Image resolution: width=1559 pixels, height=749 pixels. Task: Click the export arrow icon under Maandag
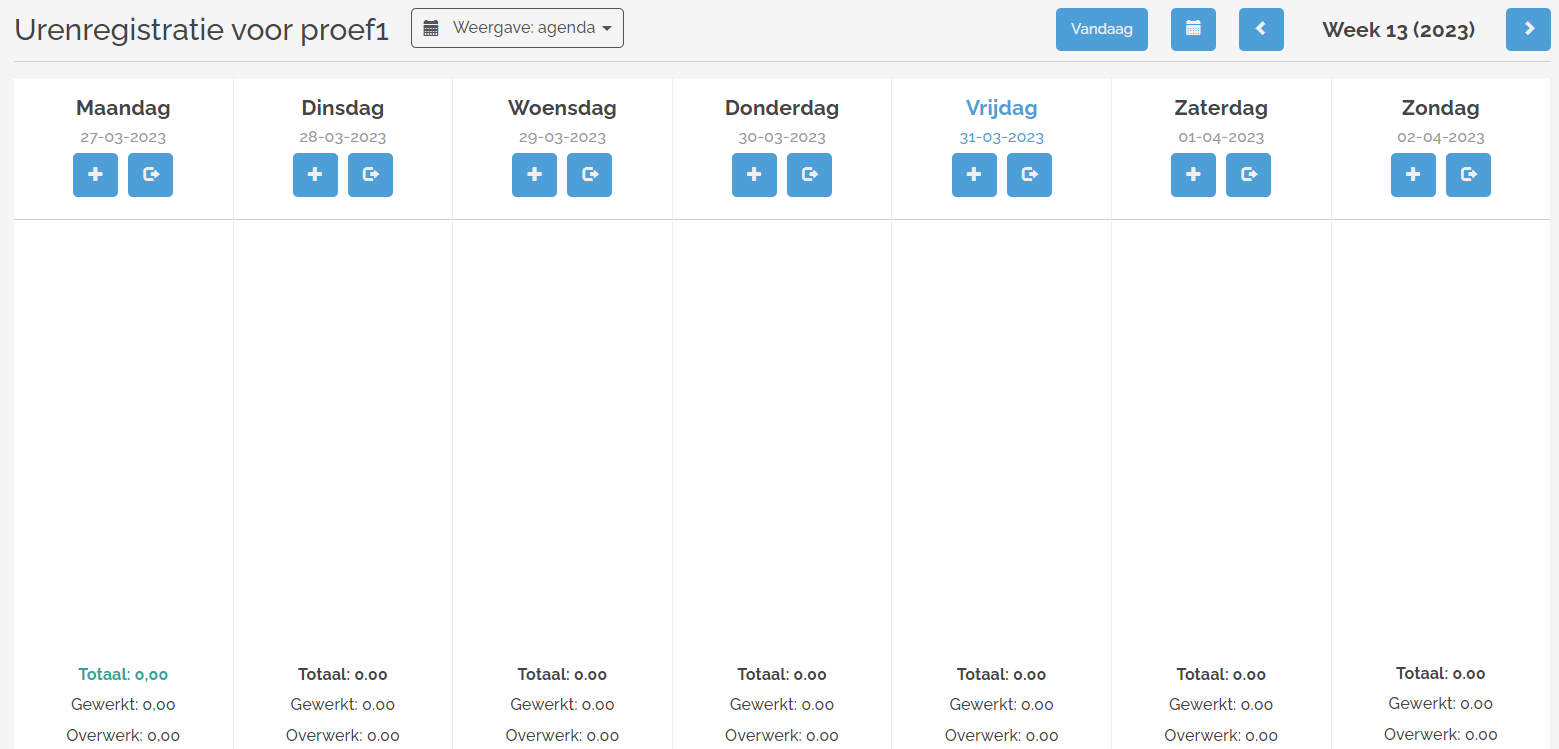(150, 175)
